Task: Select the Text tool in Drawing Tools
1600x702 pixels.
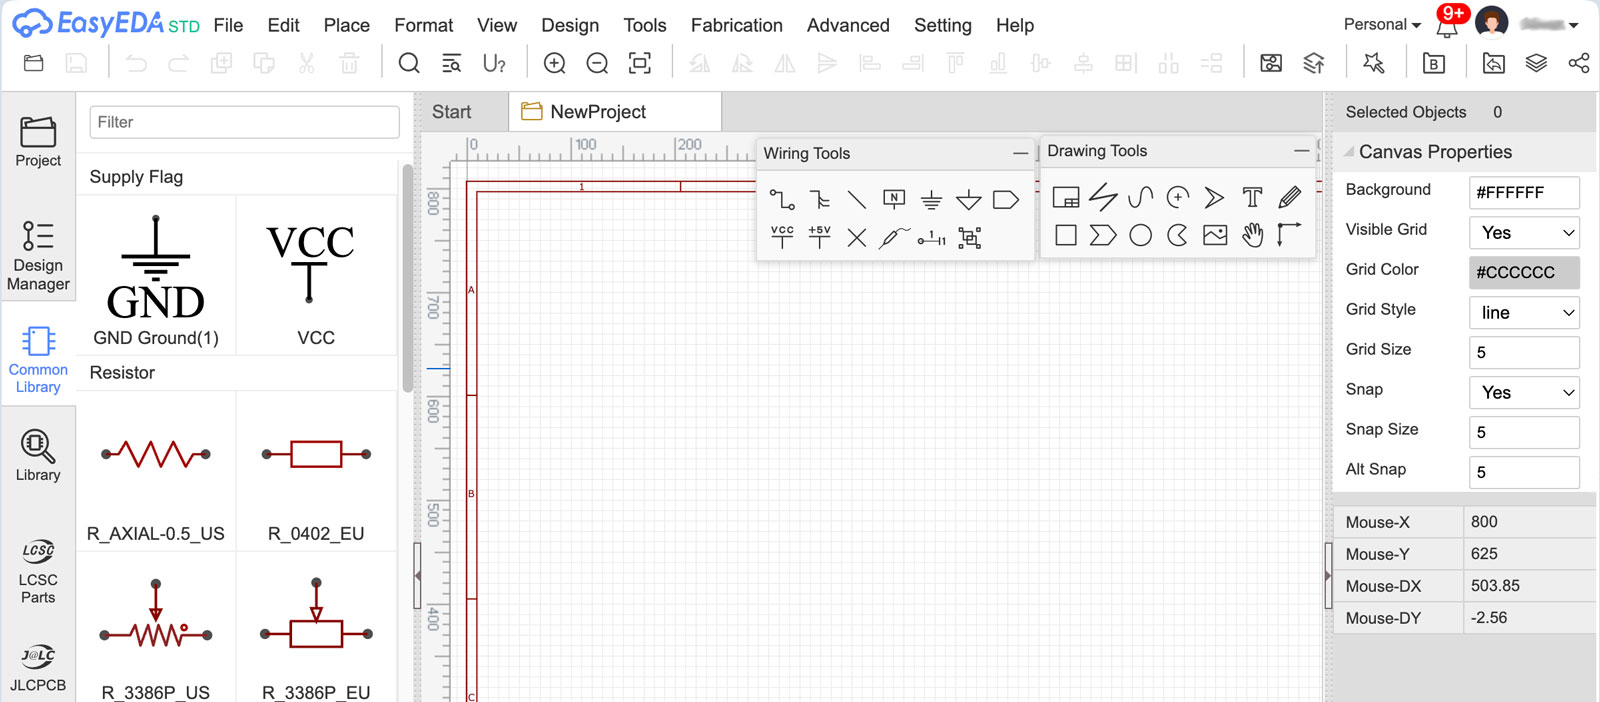Action: click(x=1252, y=197)
